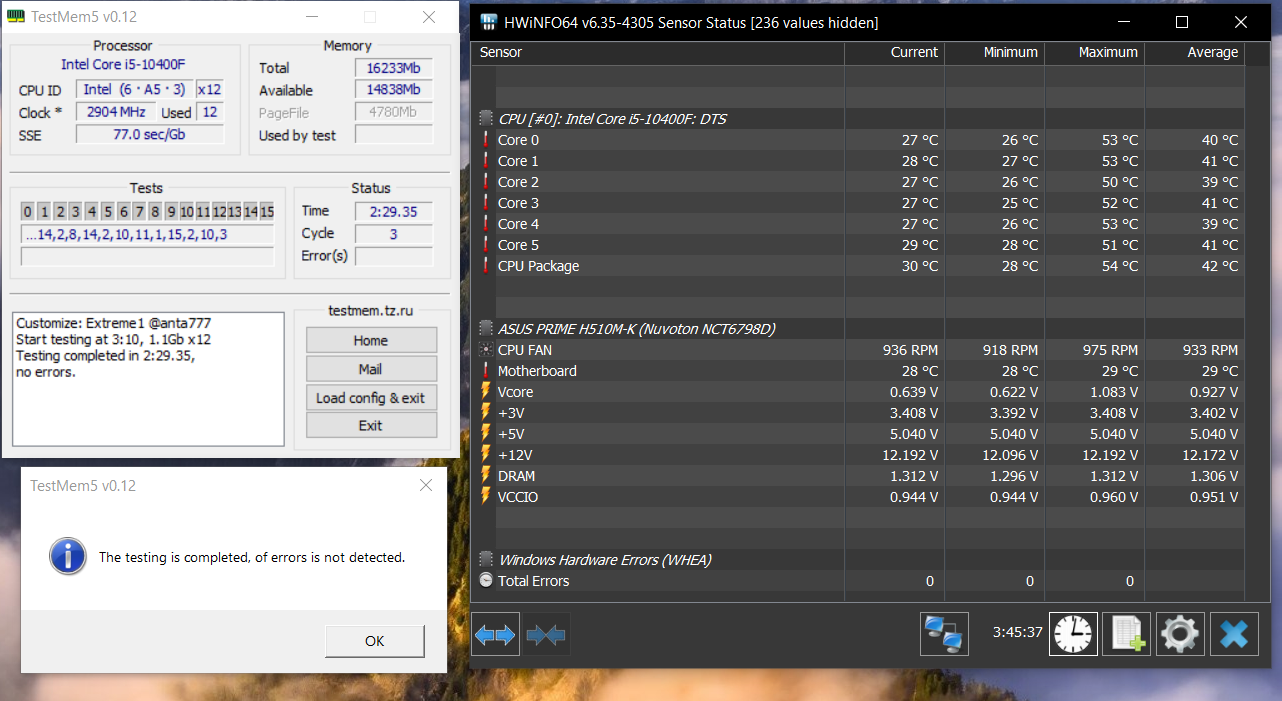Select the Core 3 sensor row
The width and height of the screenshot is (1282, 701).
coord(858,203)
